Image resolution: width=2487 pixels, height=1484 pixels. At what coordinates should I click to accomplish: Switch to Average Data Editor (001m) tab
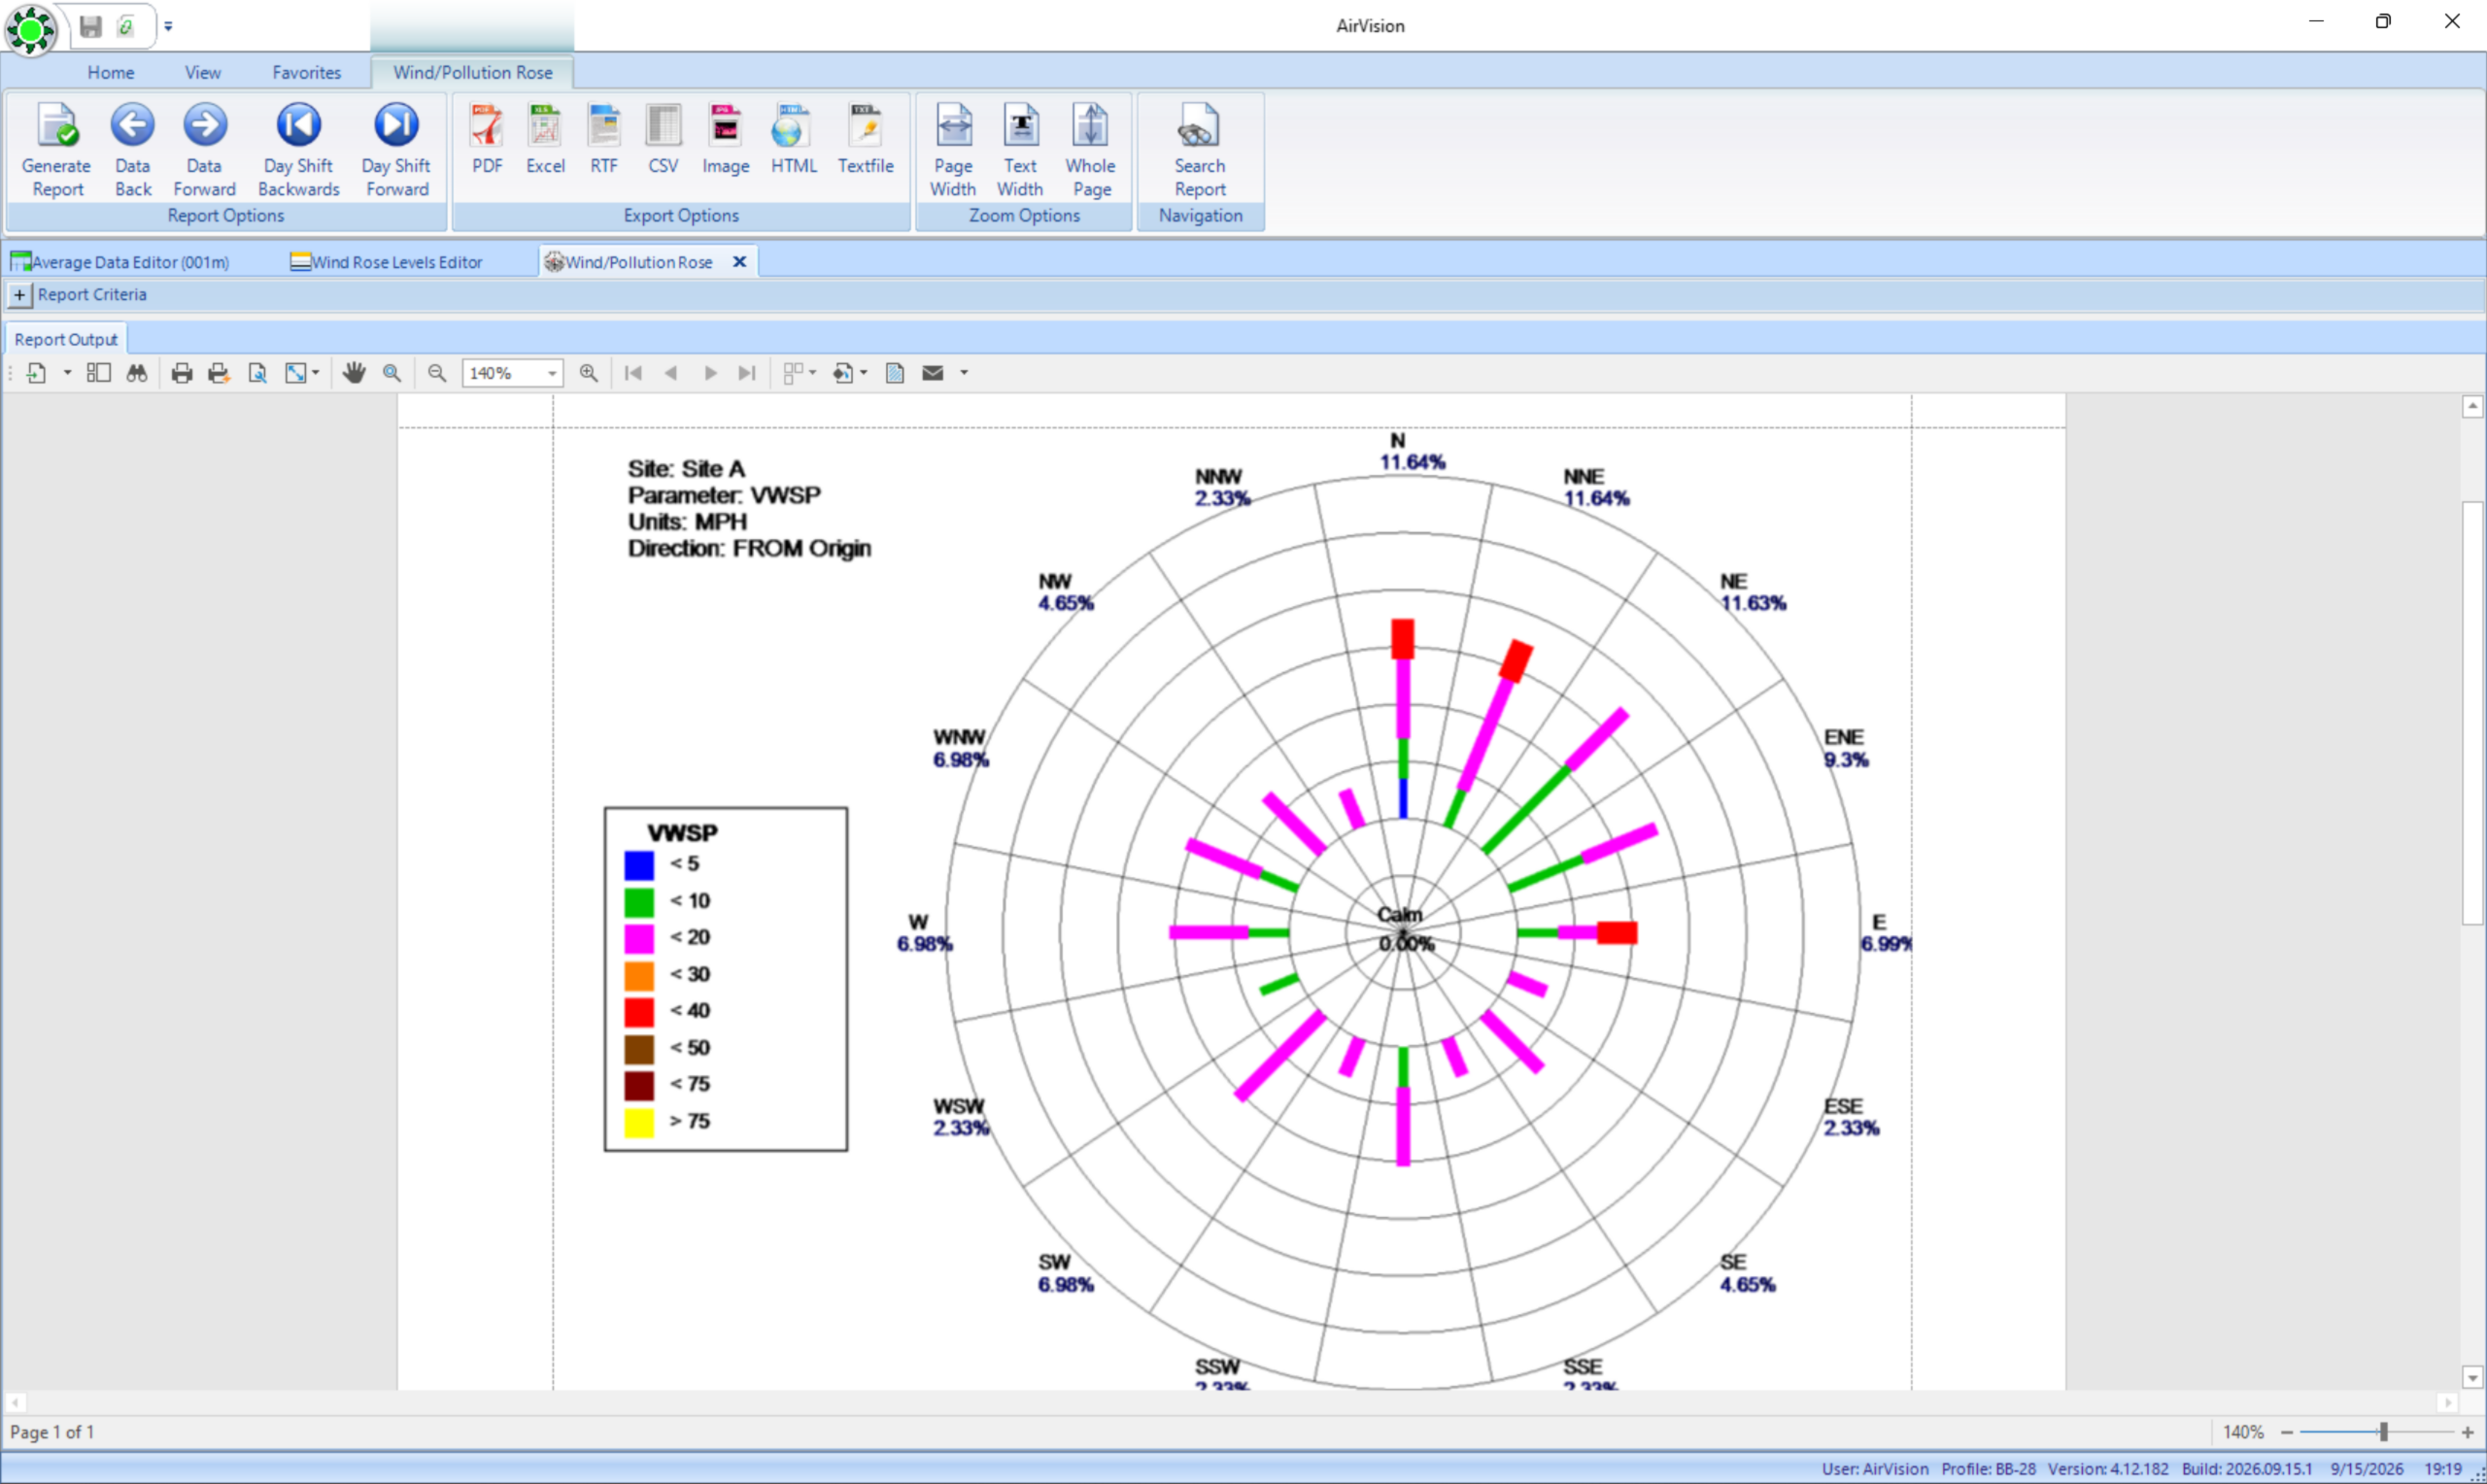[x=121, y=262]
